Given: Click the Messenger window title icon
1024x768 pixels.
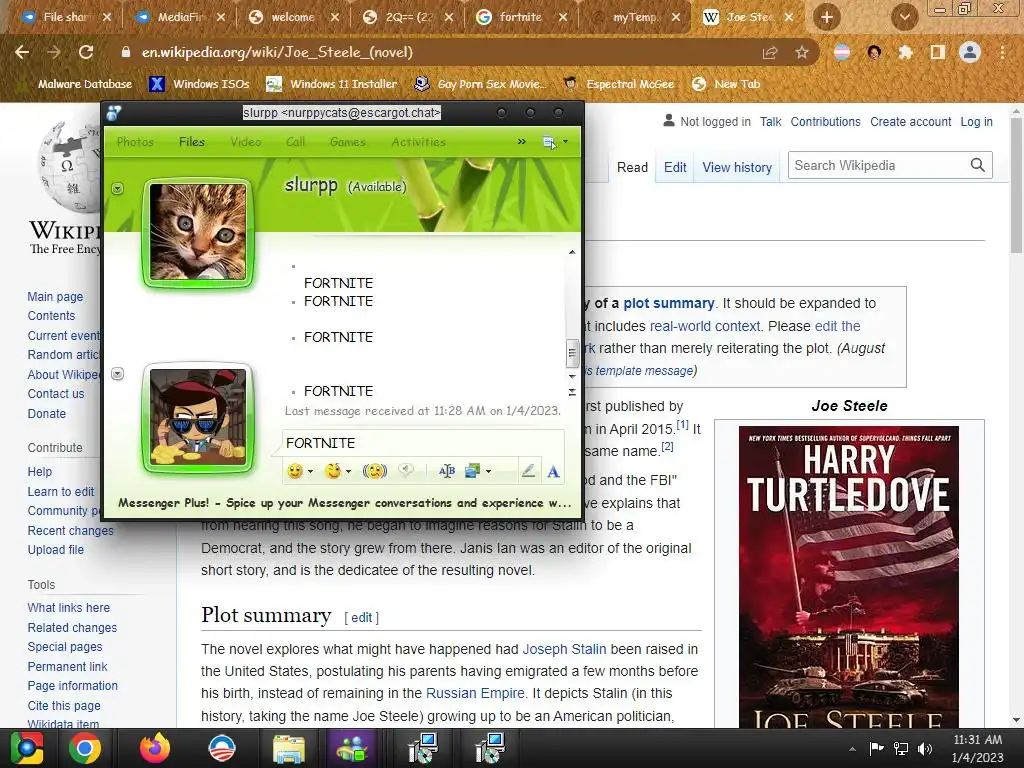Looking at the screenshot, I should pyautogui.click(x=114, y=113).
